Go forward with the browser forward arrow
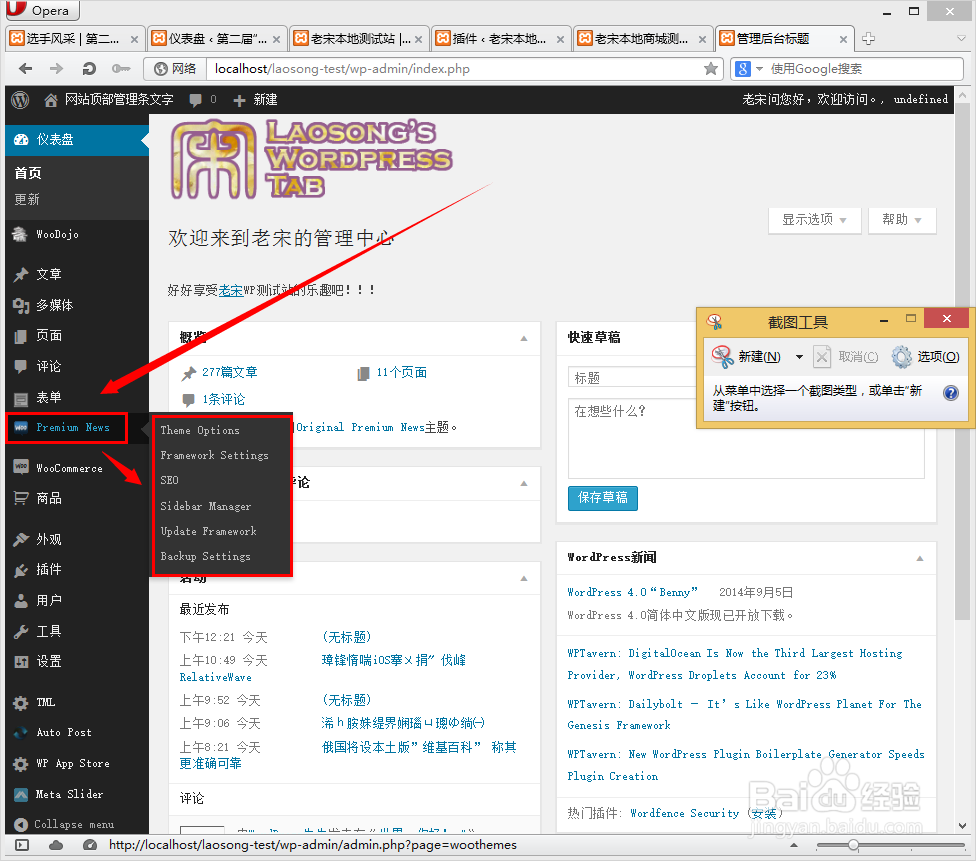Screen dimensions: 976x861 point(57,68)
